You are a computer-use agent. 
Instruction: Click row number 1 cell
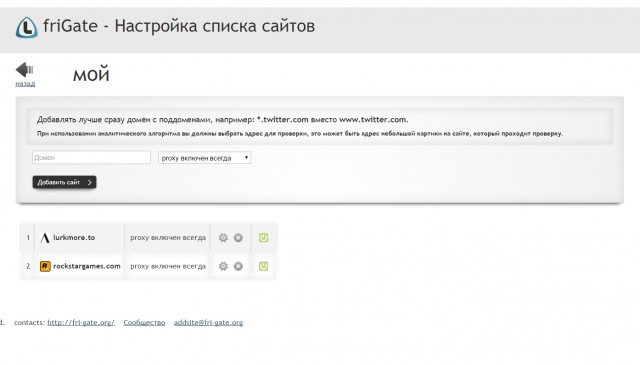28,238
